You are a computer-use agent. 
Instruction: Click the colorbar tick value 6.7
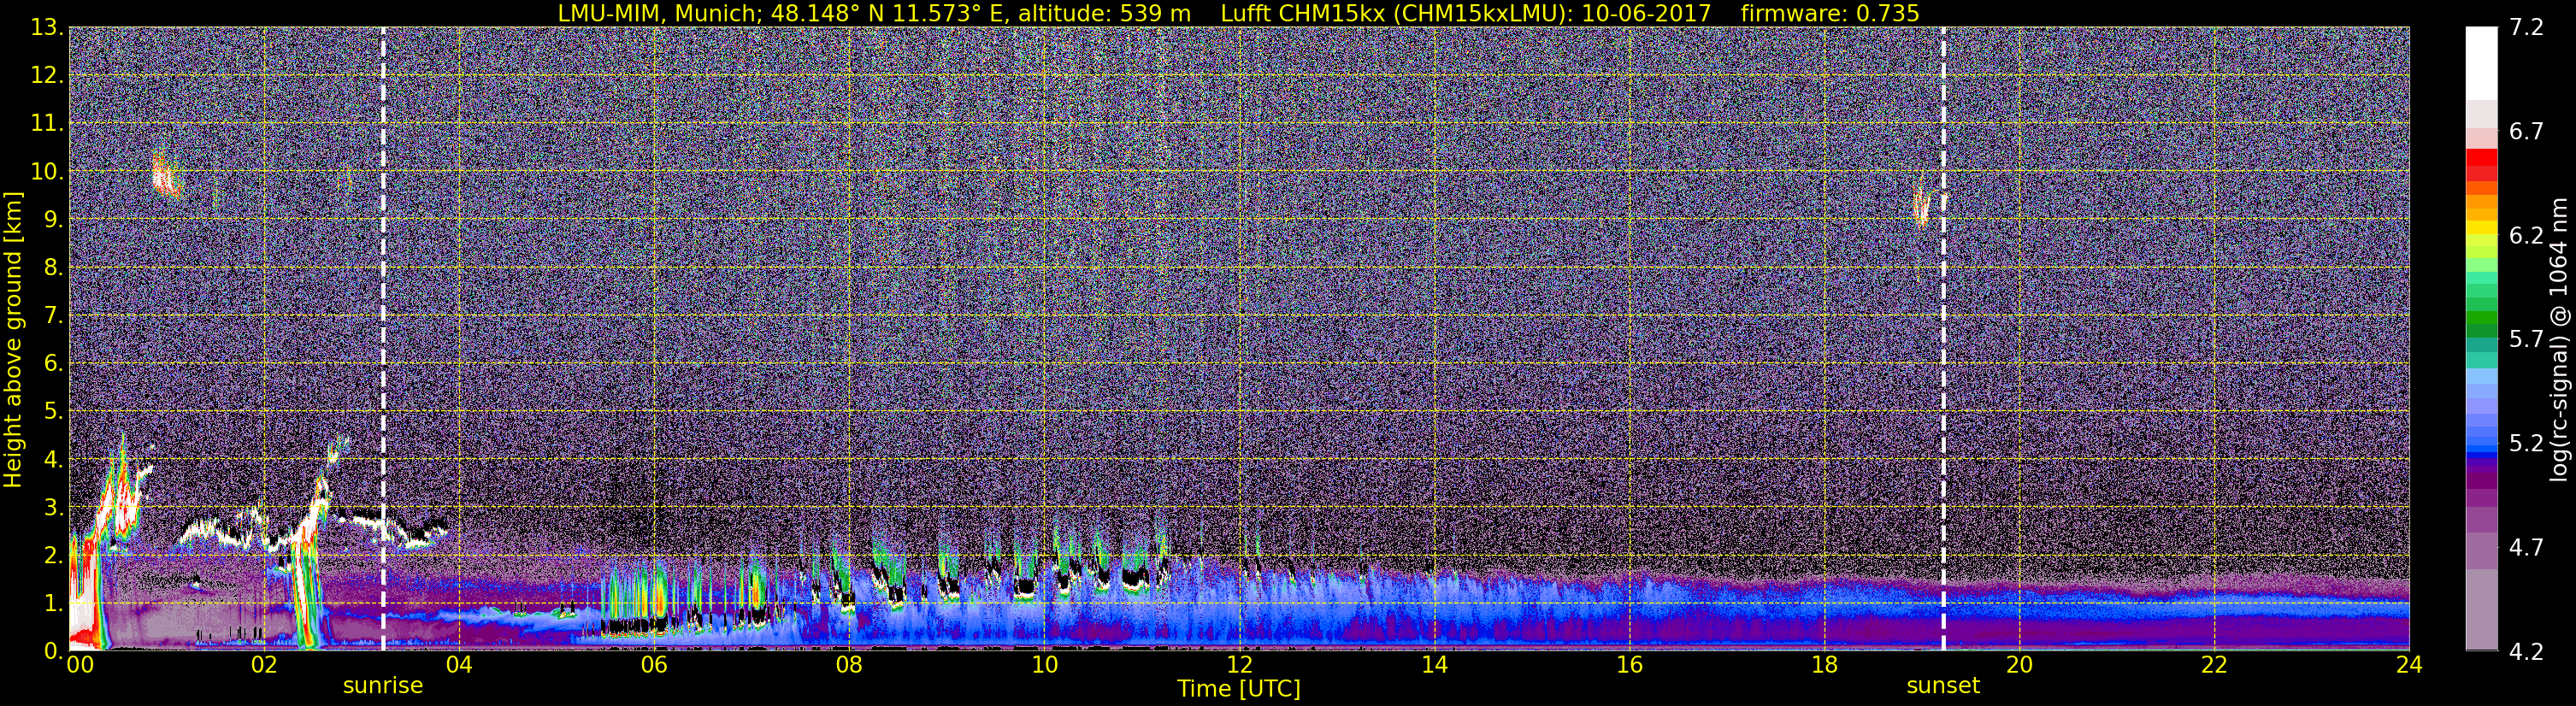tap(2526, 132)
